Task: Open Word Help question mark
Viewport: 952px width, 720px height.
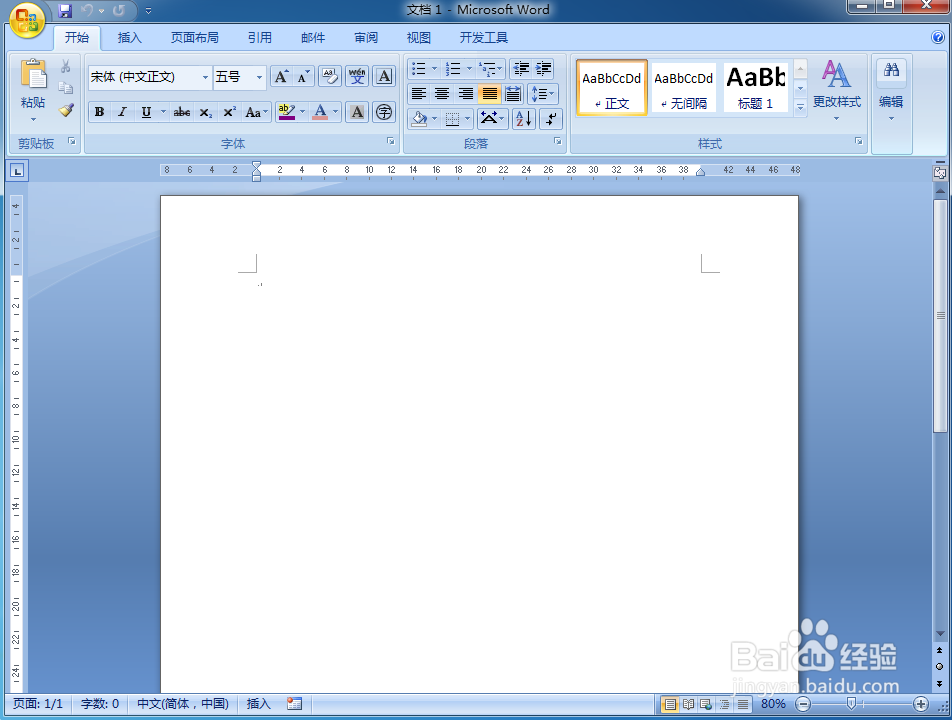Action: click(x=938, y=38)
